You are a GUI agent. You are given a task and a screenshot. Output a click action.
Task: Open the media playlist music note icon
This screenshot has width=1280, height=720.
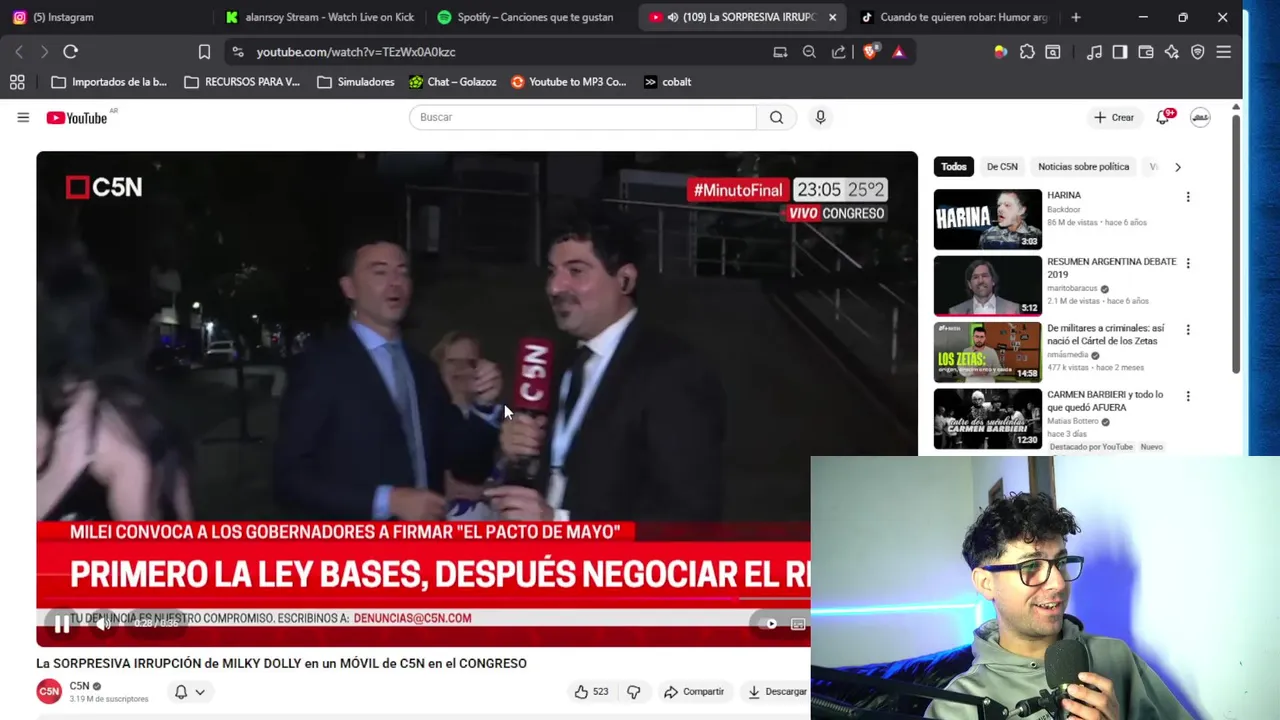(1095, 52)
